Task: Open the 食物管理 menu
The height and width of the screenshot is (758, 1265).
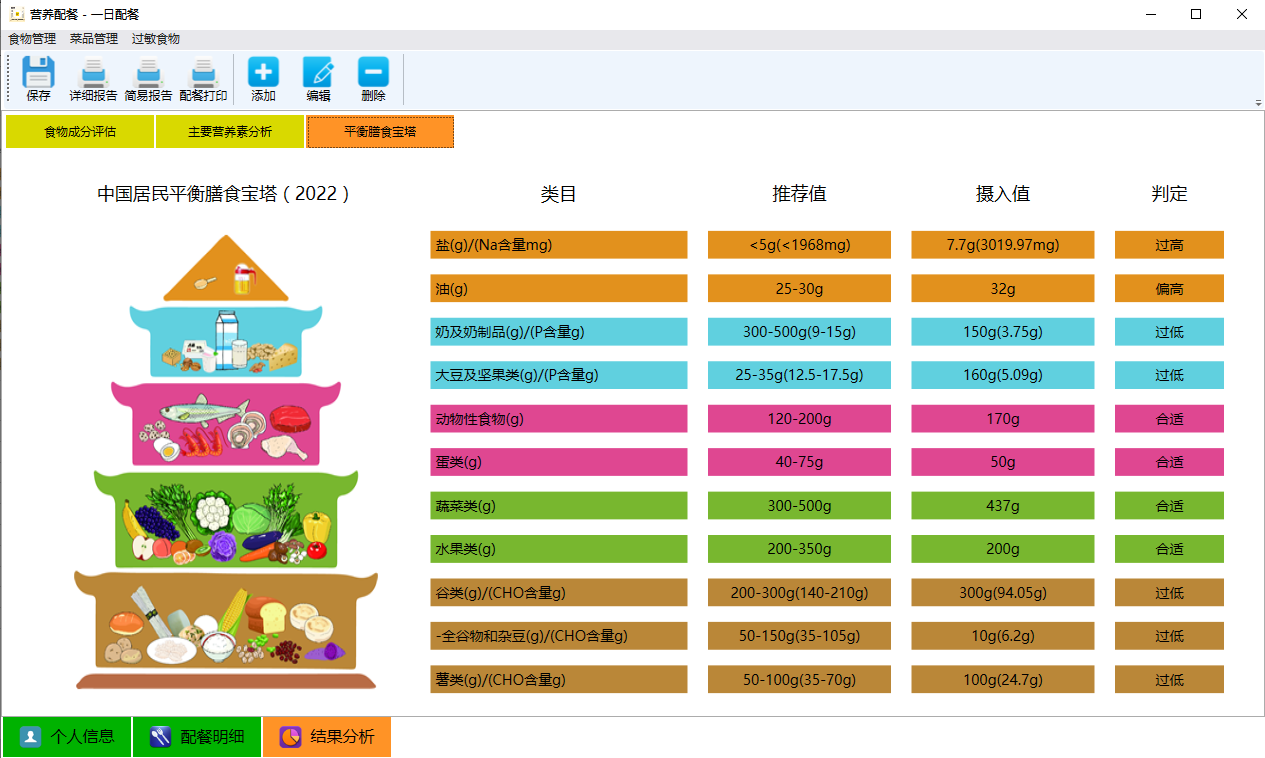Action: [32, 39]
